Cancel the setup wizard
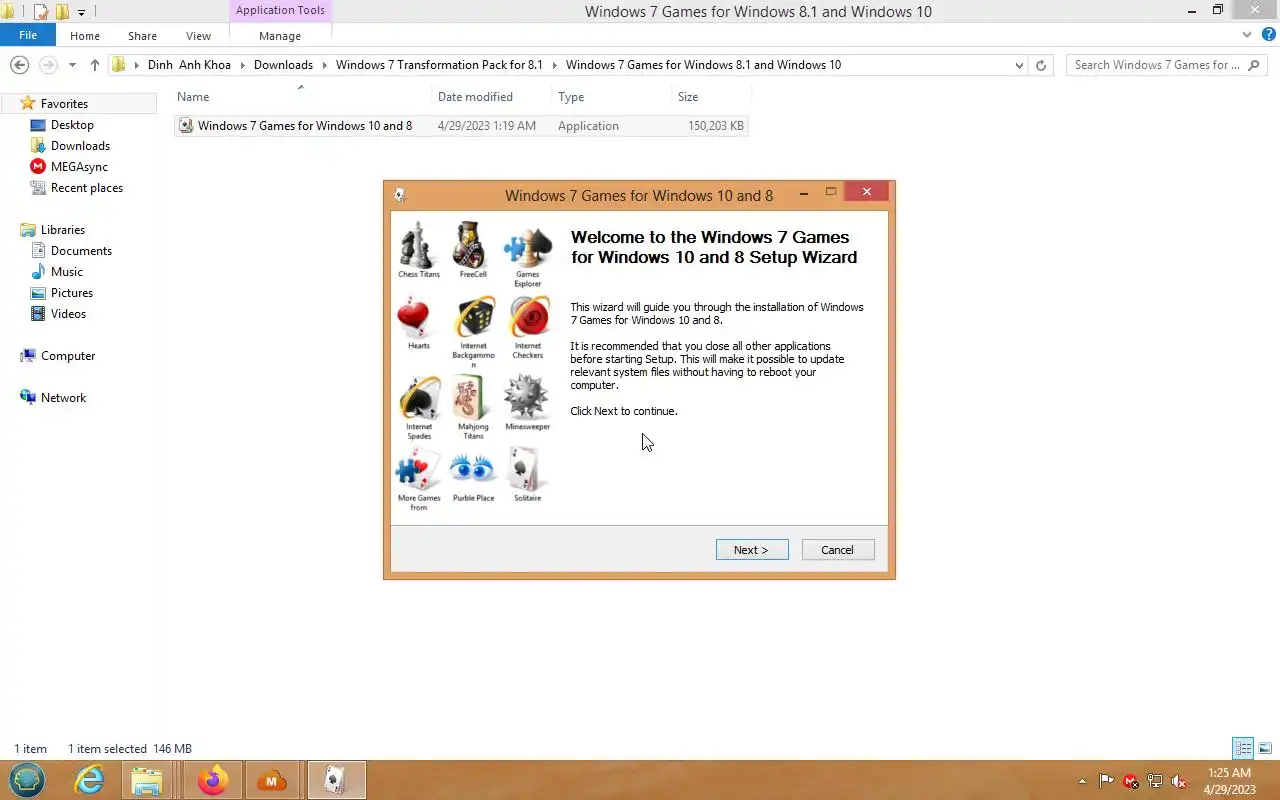Screen dimensions: 1280x800 click(x=838, y=550)
